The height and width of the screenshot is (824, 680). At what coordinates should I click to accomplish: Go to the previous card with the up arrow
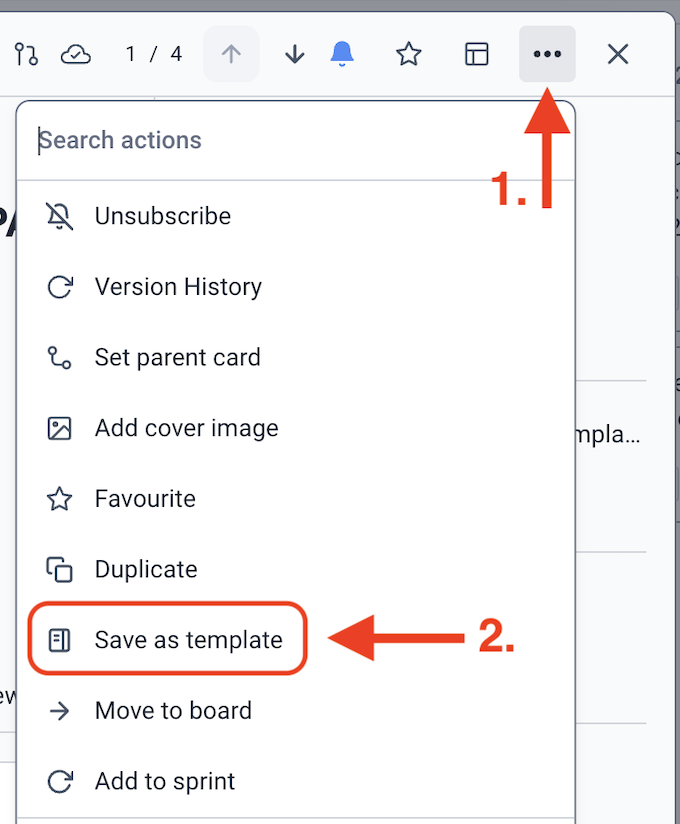(x=231, y=54)
